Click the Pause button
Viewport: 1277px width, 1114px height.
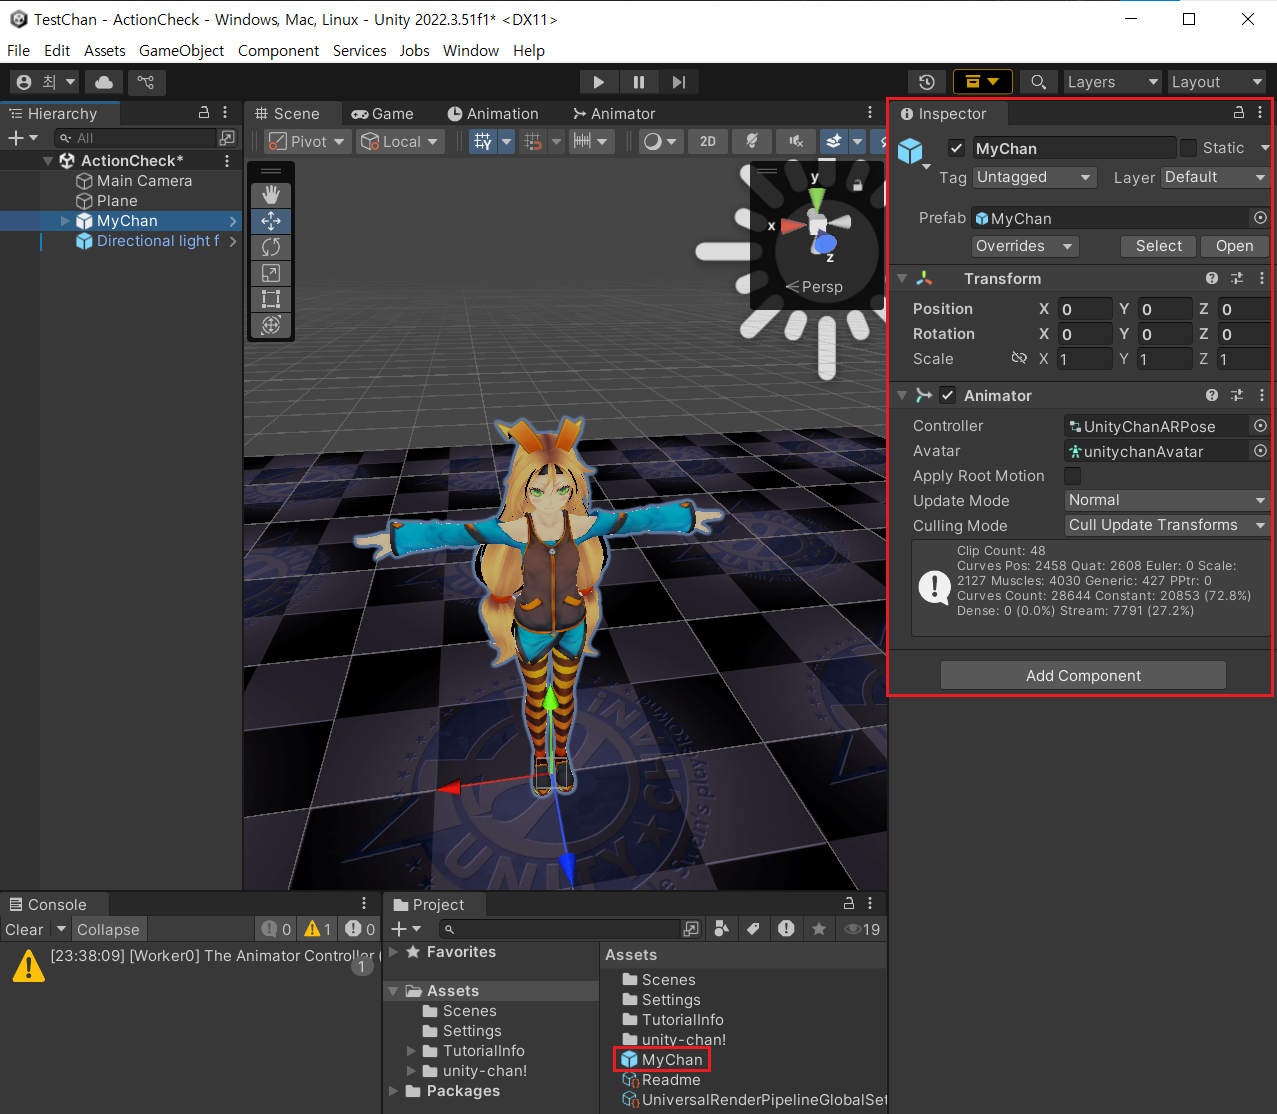638,82
